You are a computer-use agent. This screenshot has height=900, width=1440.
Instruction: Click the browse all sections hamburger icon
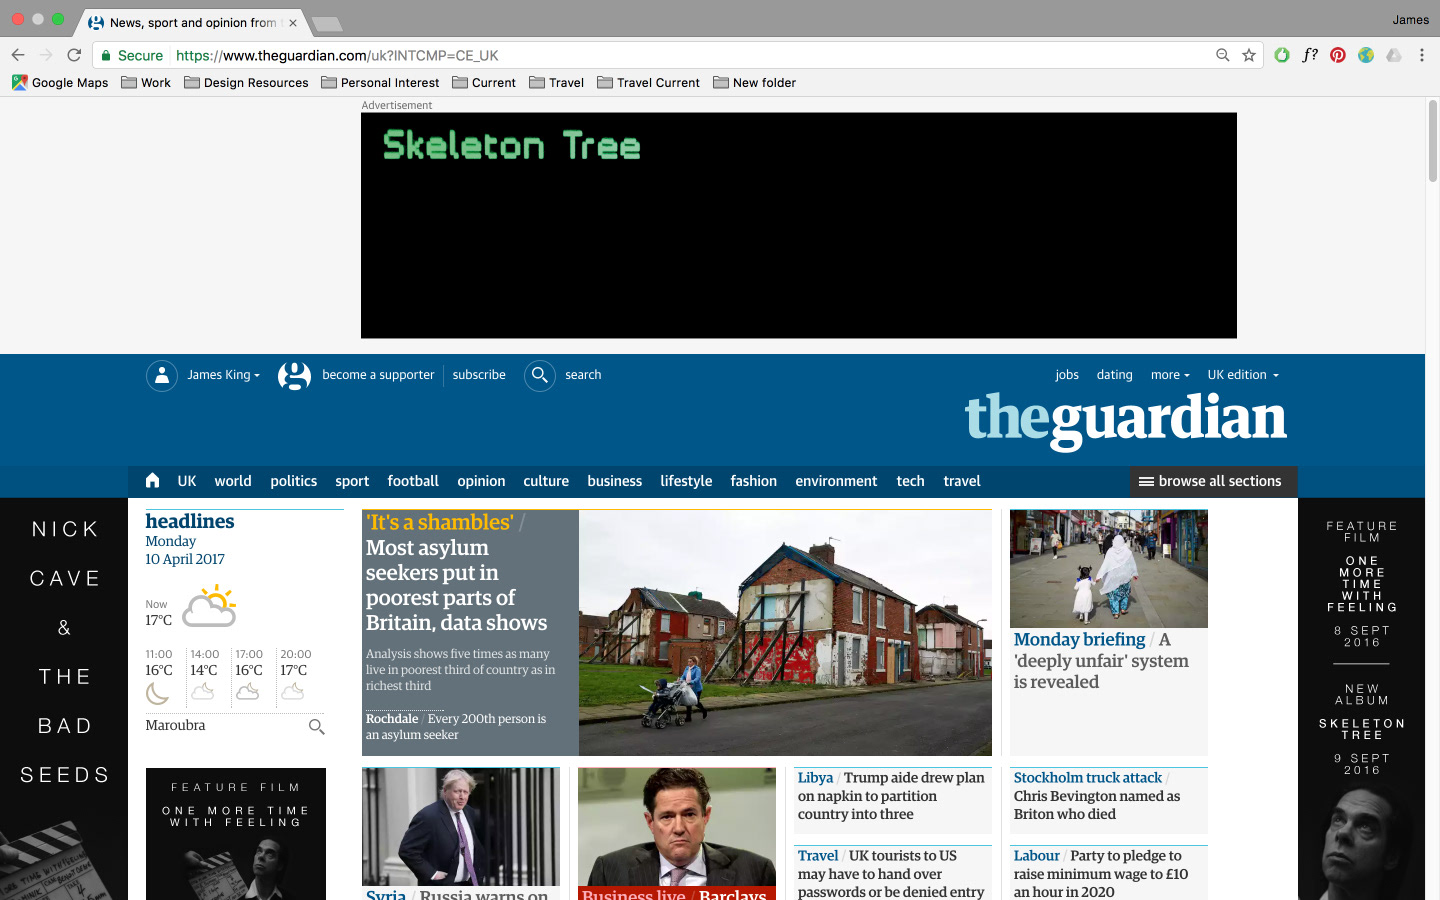click(x=1146, y=481)
